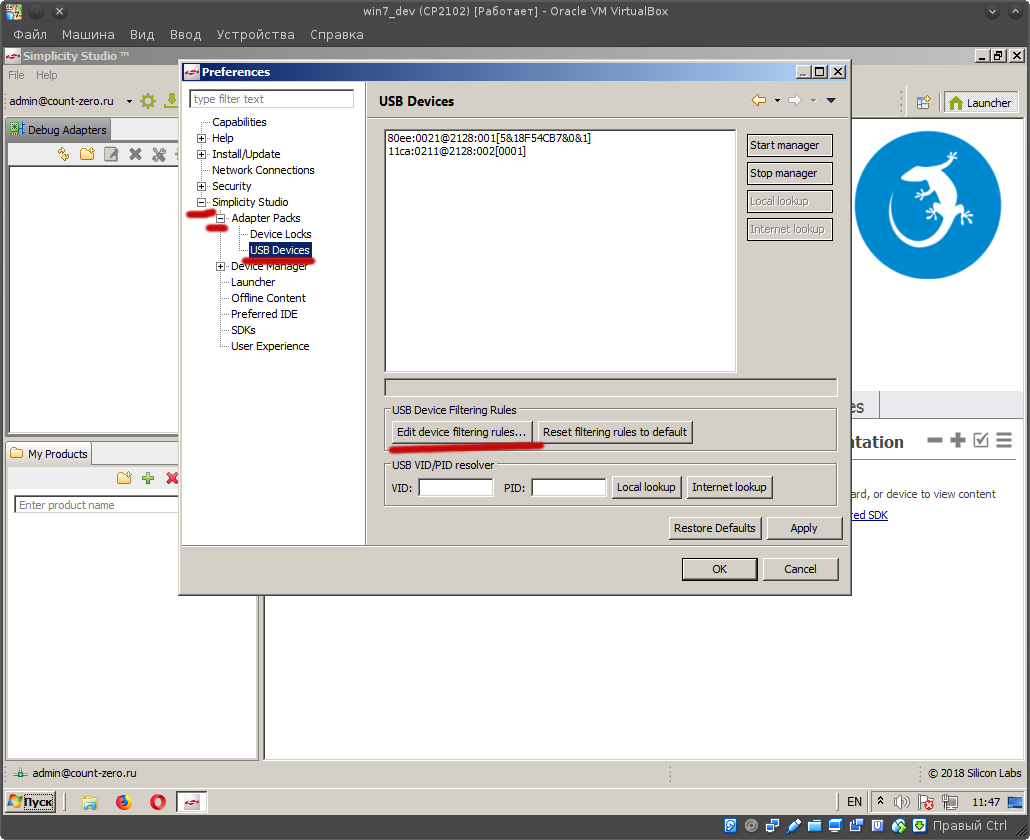Focus the PID input field
Screen dimensions: 1030x840
click(x=569, y=487)
